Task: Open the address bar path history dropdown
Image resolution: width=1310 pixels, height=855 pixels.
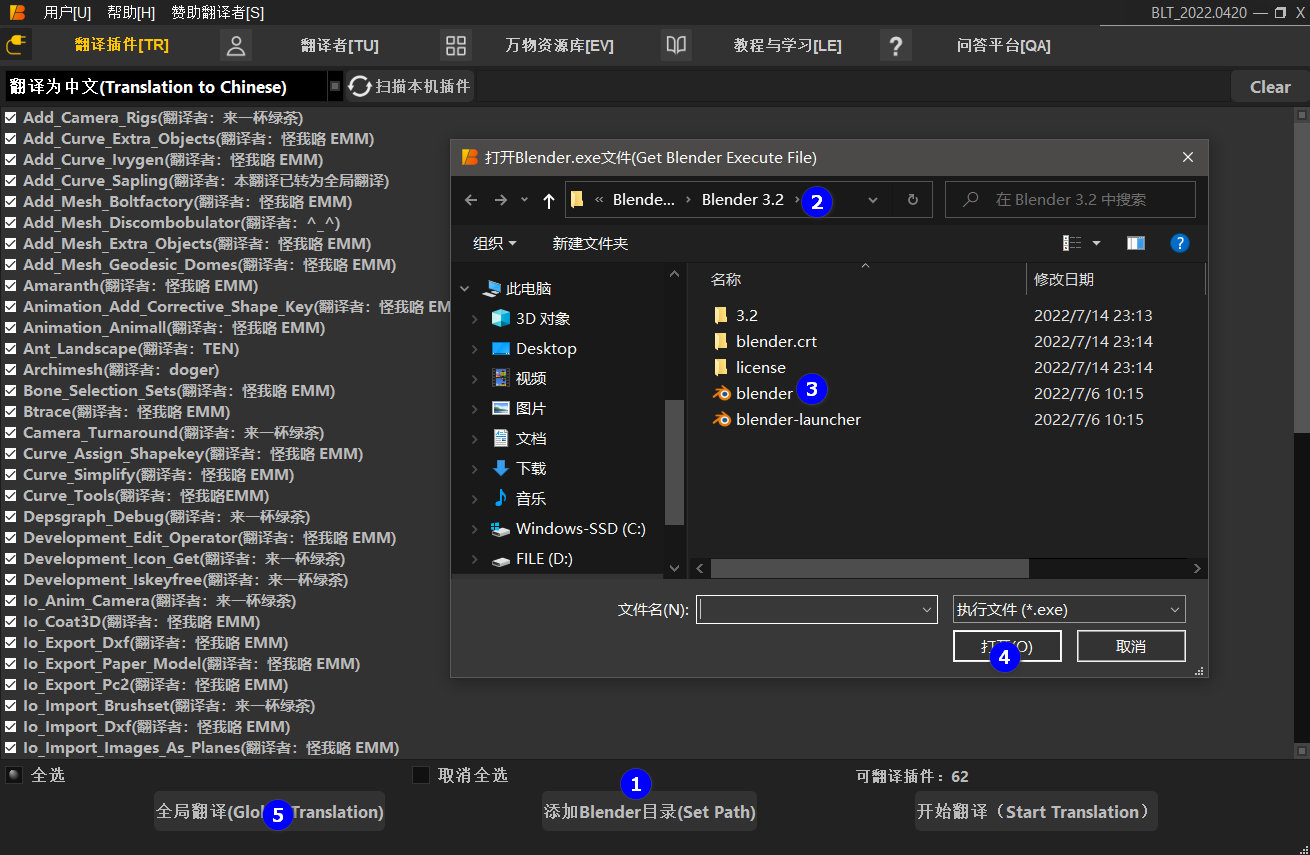Action: coord(873,200)
